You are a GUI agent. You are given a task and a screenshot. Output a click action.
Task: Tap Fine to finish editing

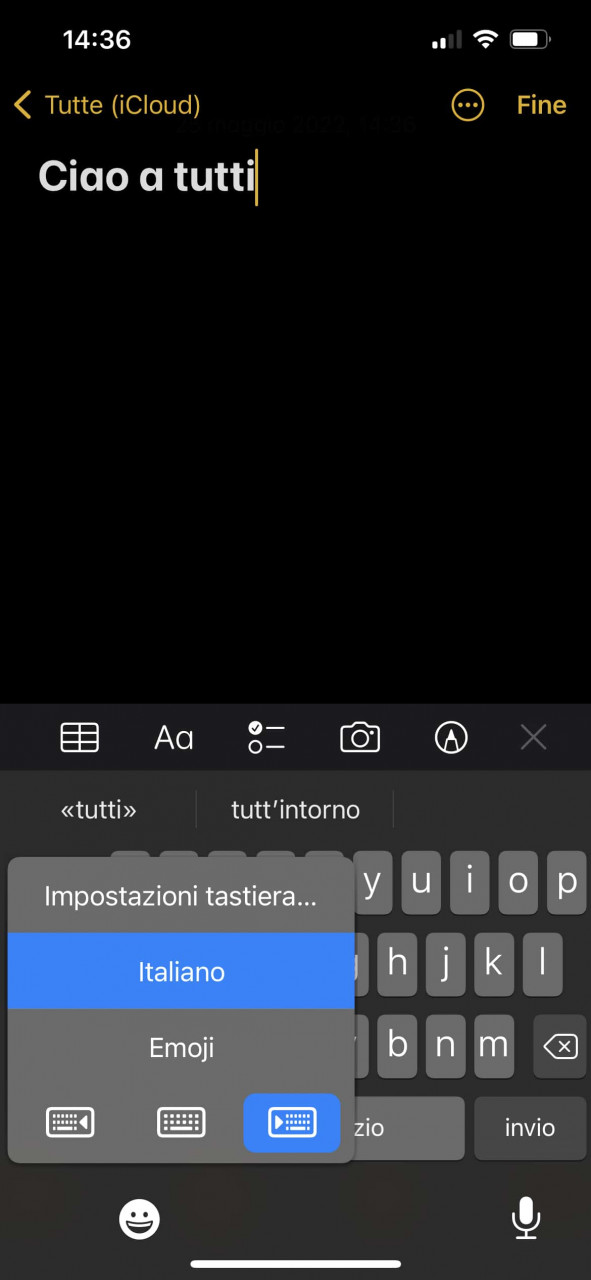coord(541,105)
